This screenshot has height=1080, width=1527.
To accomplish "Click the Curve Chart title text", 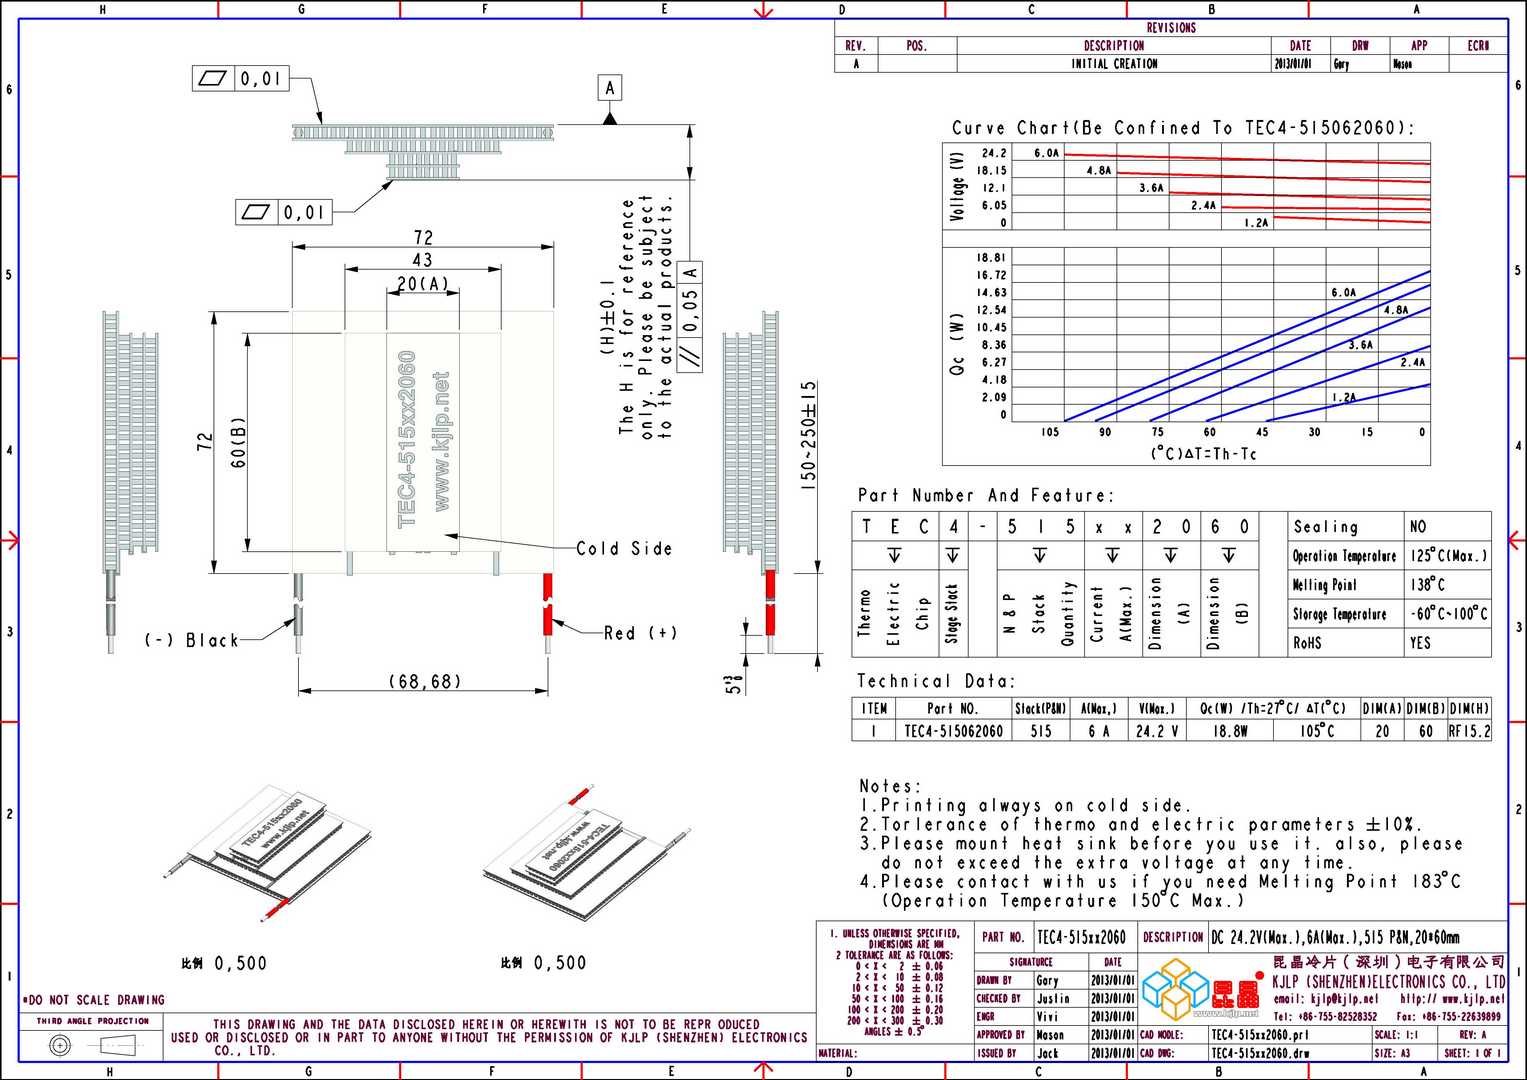I will (1184, 128).
